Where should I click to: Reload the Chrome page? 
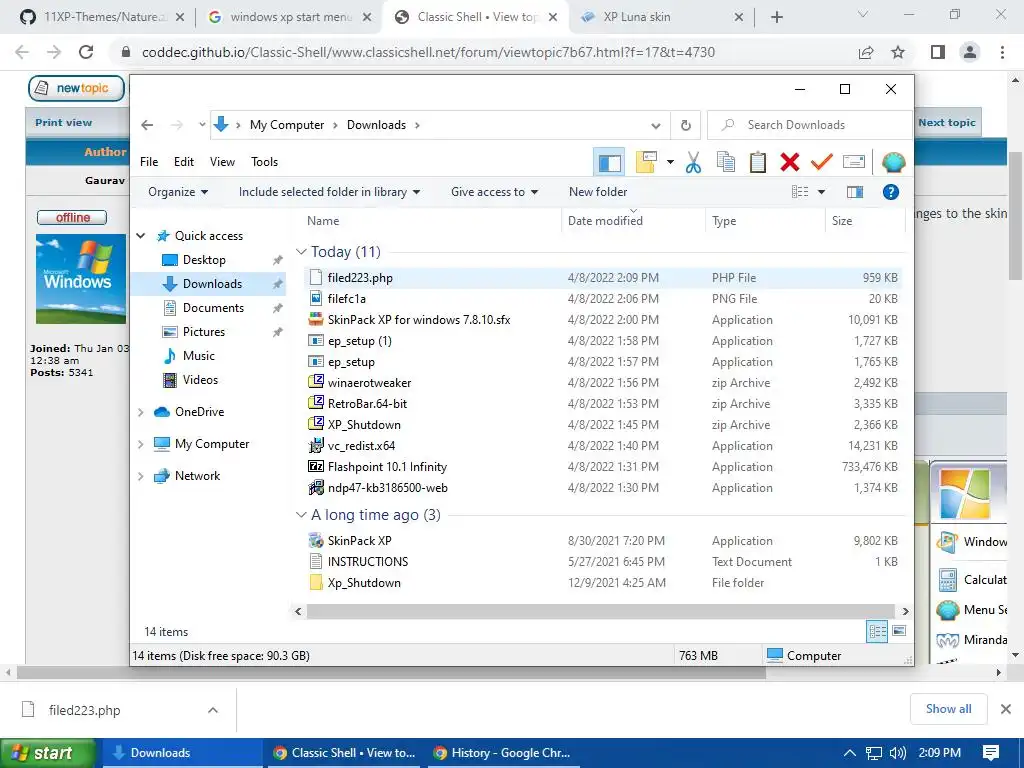pyautogui.click(x=86, y=52)
